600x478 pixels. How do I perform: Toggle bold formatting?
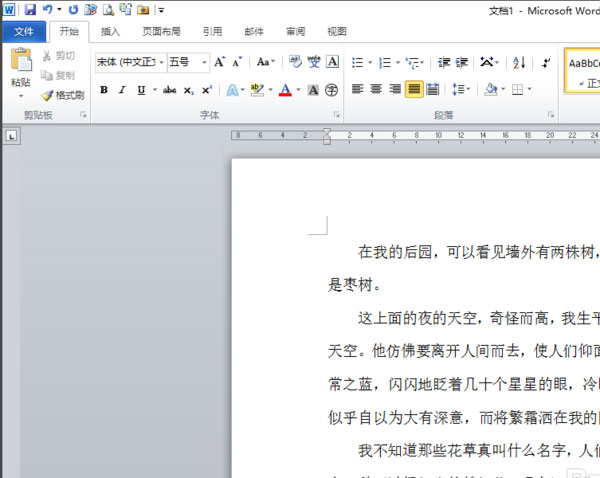point(103,90)
